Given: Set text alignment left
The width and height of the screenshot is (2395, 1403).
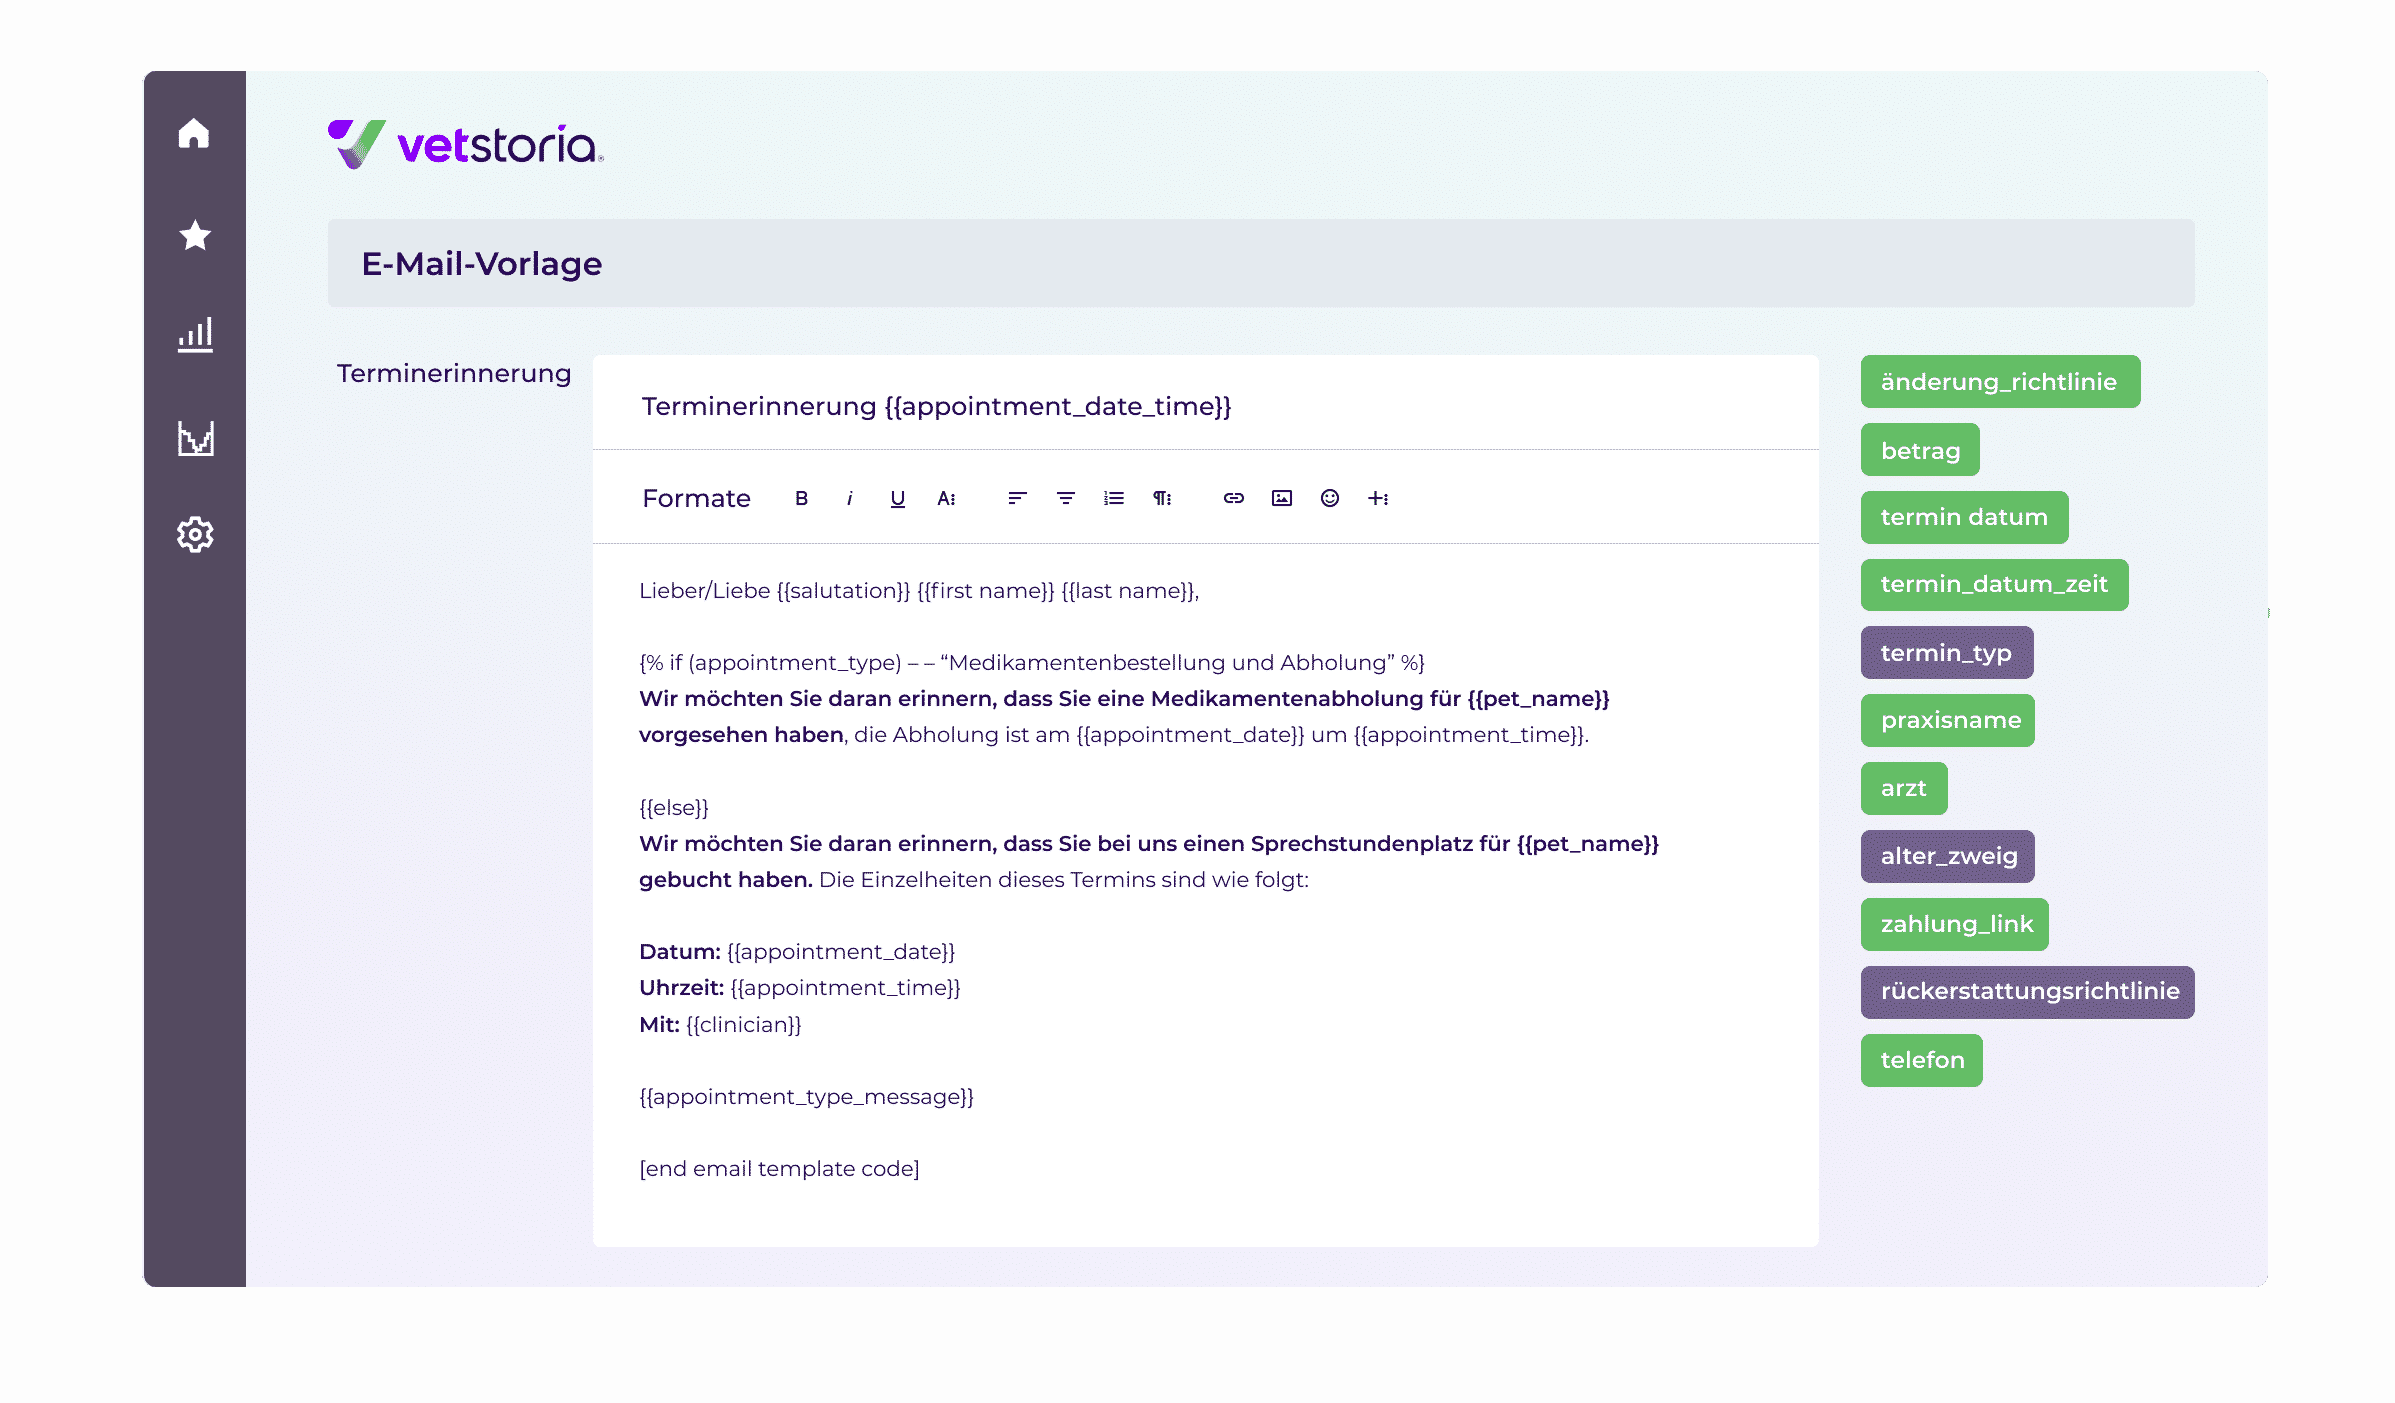Looking at the screenshot, I should point(1017,498).
